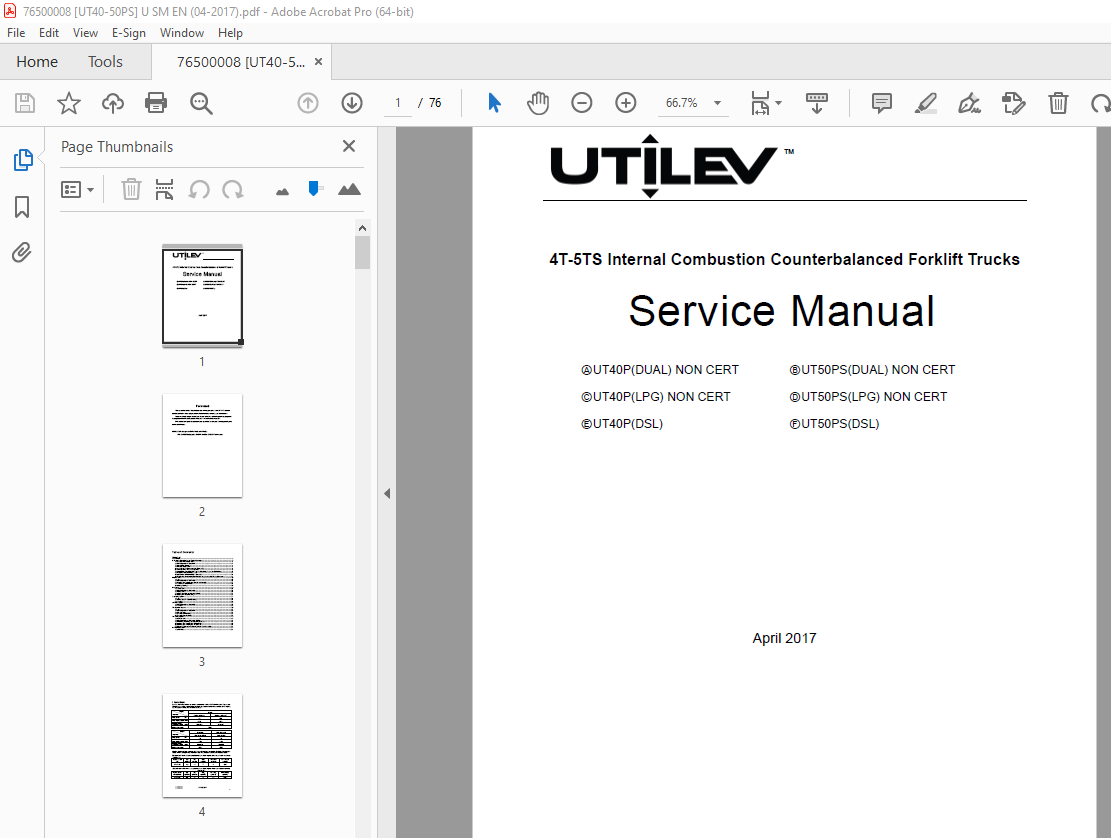Viewport: 1111px width, 838px height.
Task: Select page 3 thumbnail
Action: tap(203, 596)
